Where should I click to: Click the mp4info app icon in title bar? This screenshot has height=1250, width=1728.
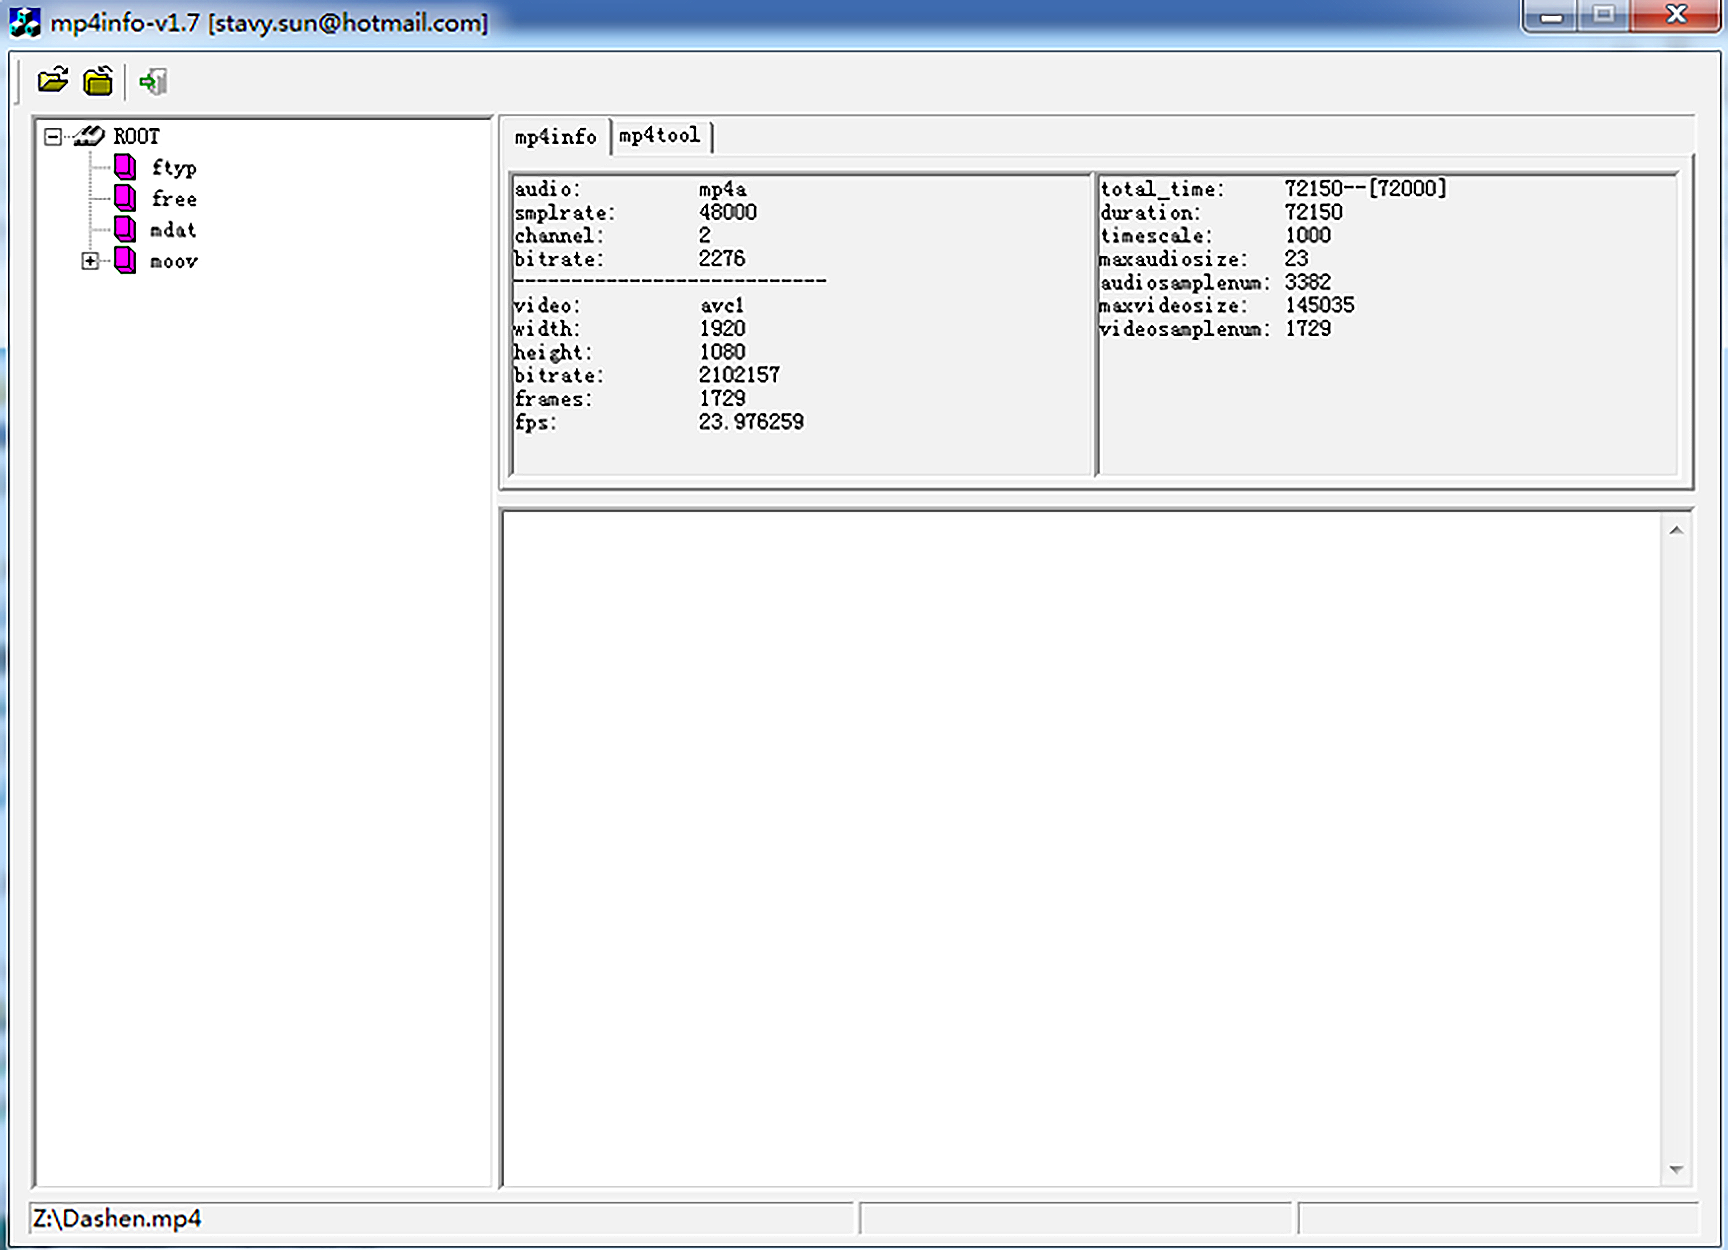point(24,22)
